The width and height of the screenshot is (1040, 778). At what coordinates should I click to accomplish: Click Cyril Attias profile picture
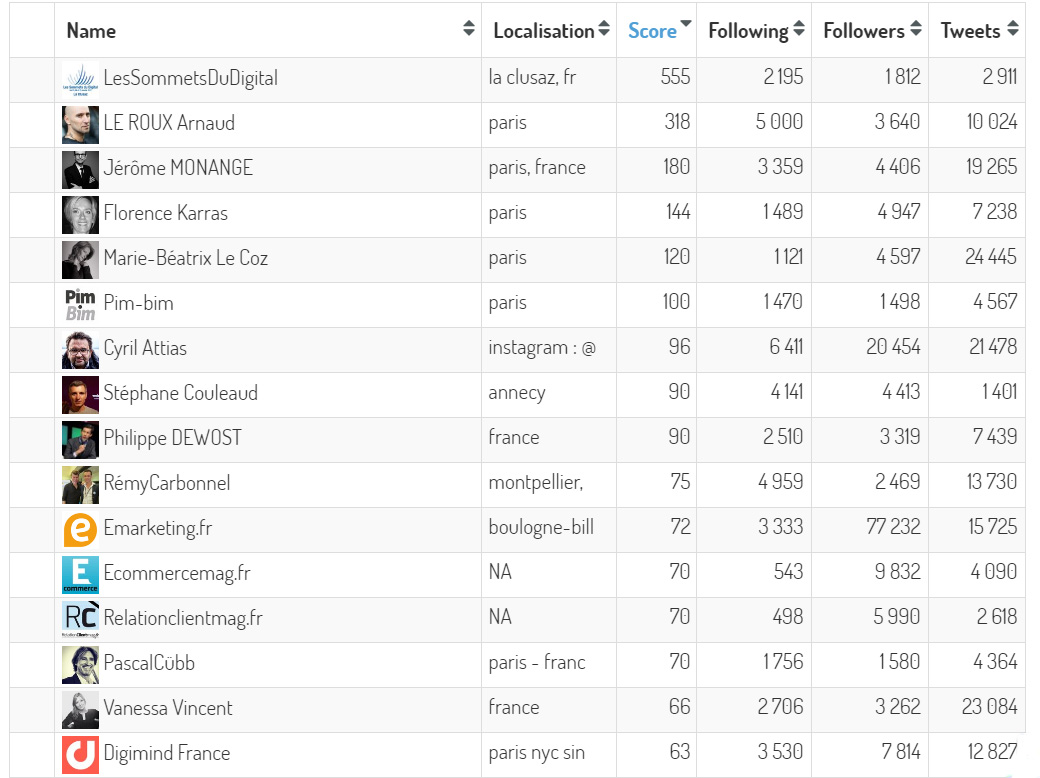pos(80,348)
